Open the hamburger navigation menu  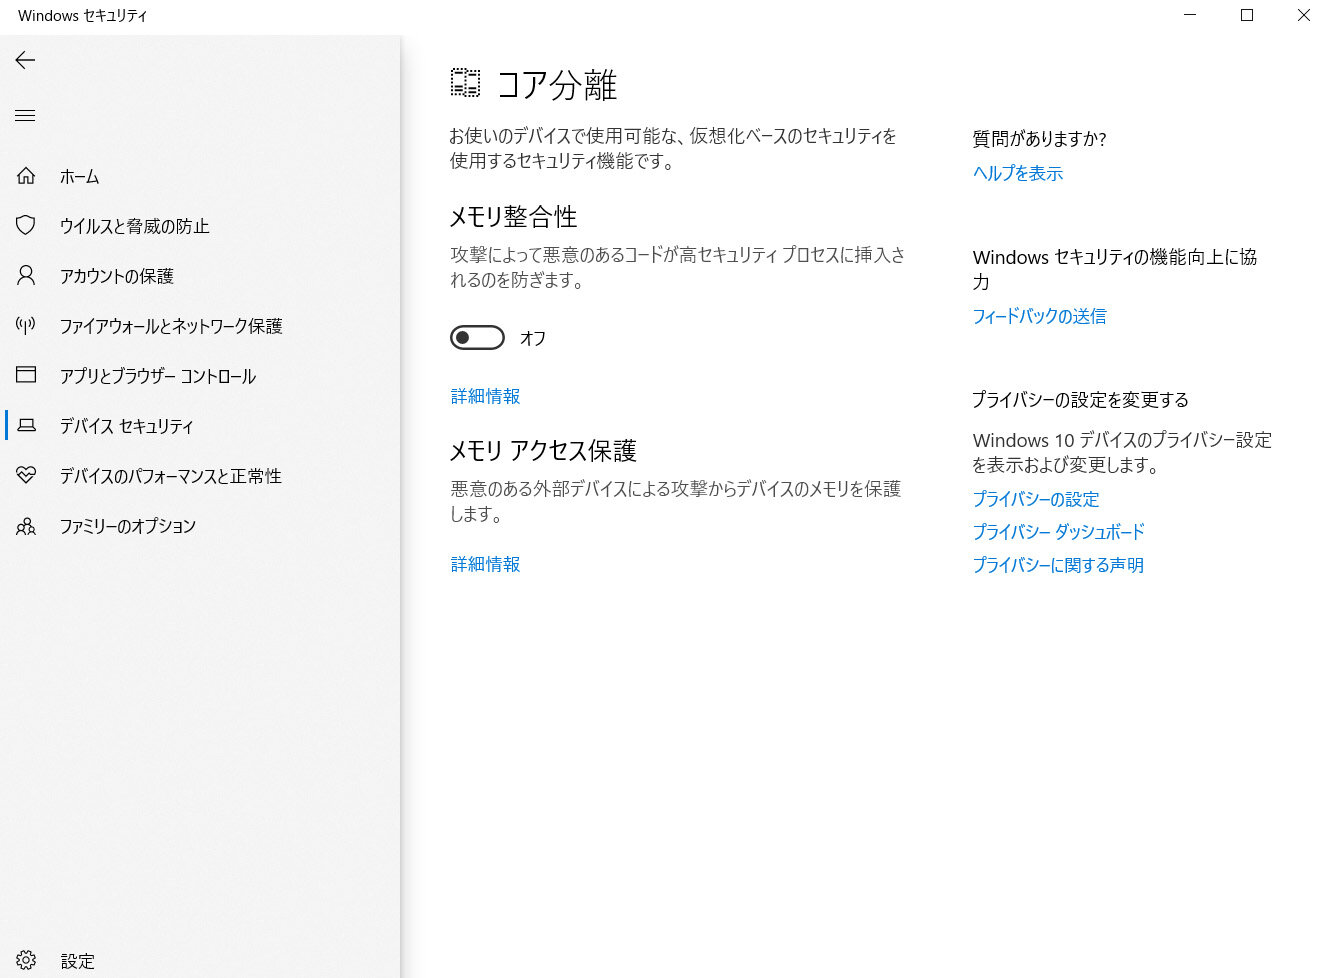pos(25,116)
